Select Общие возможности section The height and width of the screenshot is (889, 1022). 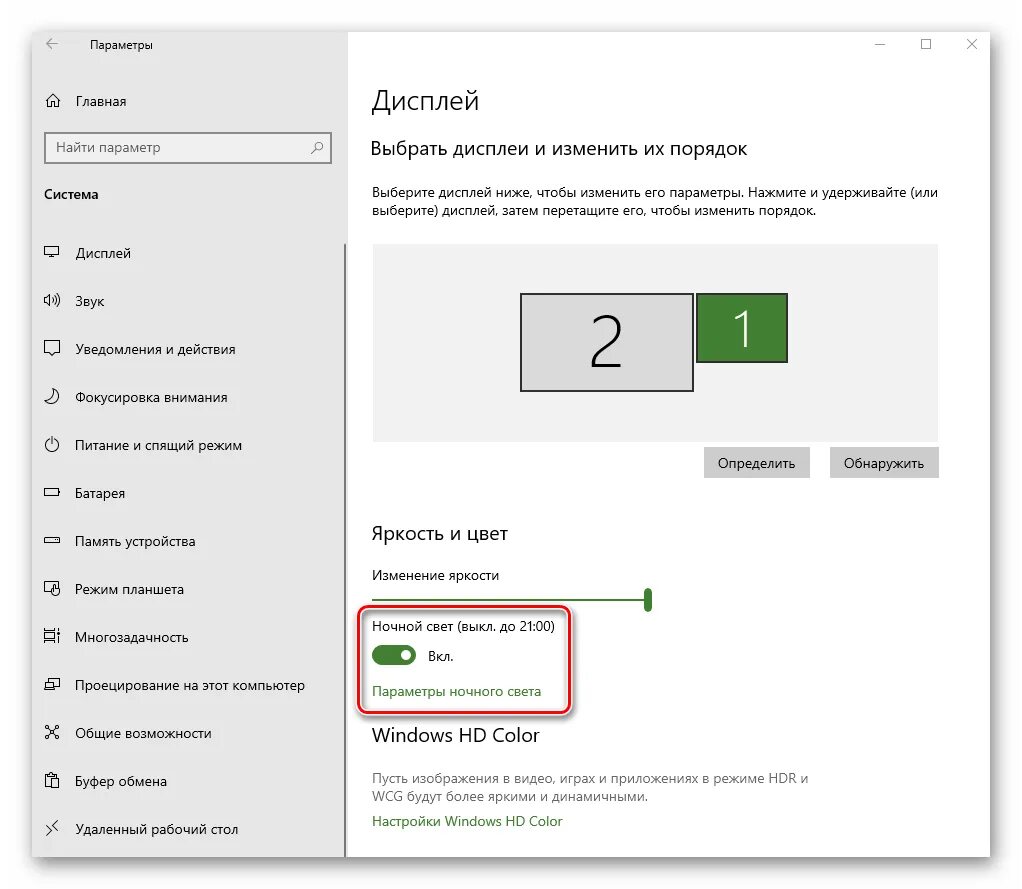point(143,733)
